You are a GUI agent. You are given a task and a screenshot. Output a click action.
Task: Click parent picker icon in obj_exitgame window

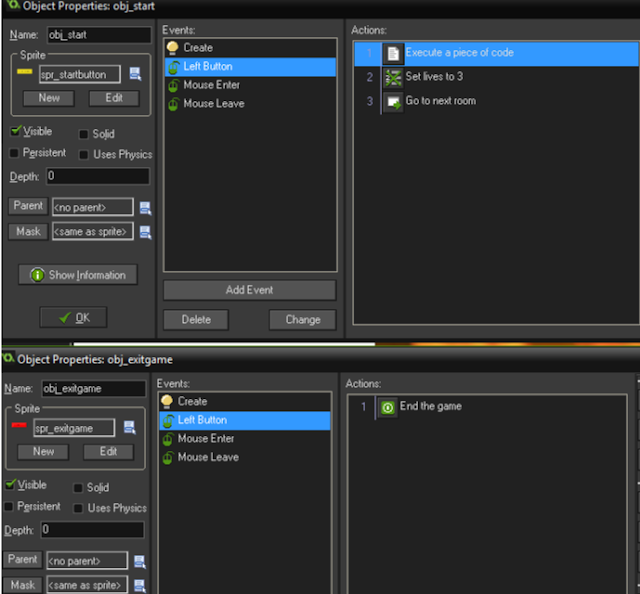[140, 561]
